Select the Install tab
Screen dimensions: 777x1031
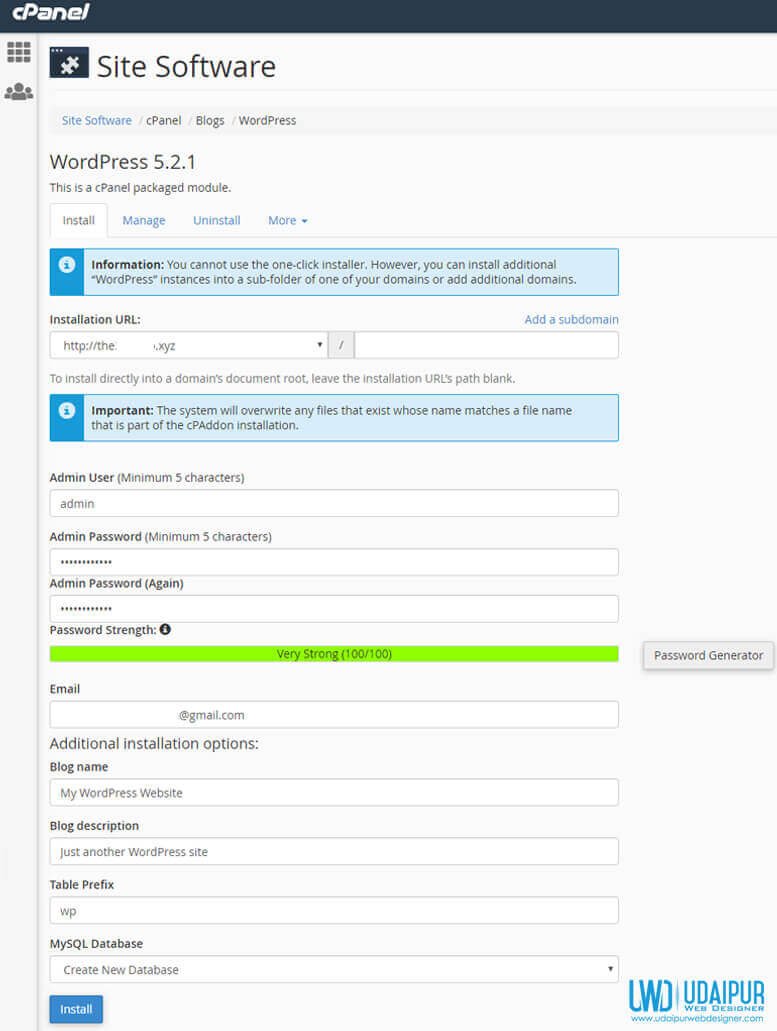78,220
